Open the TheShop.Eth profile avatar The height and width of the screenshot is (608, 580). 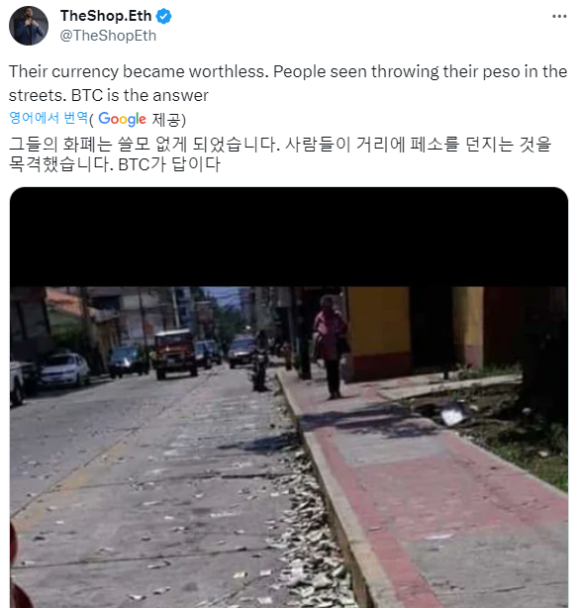click(x=29, y=26)
